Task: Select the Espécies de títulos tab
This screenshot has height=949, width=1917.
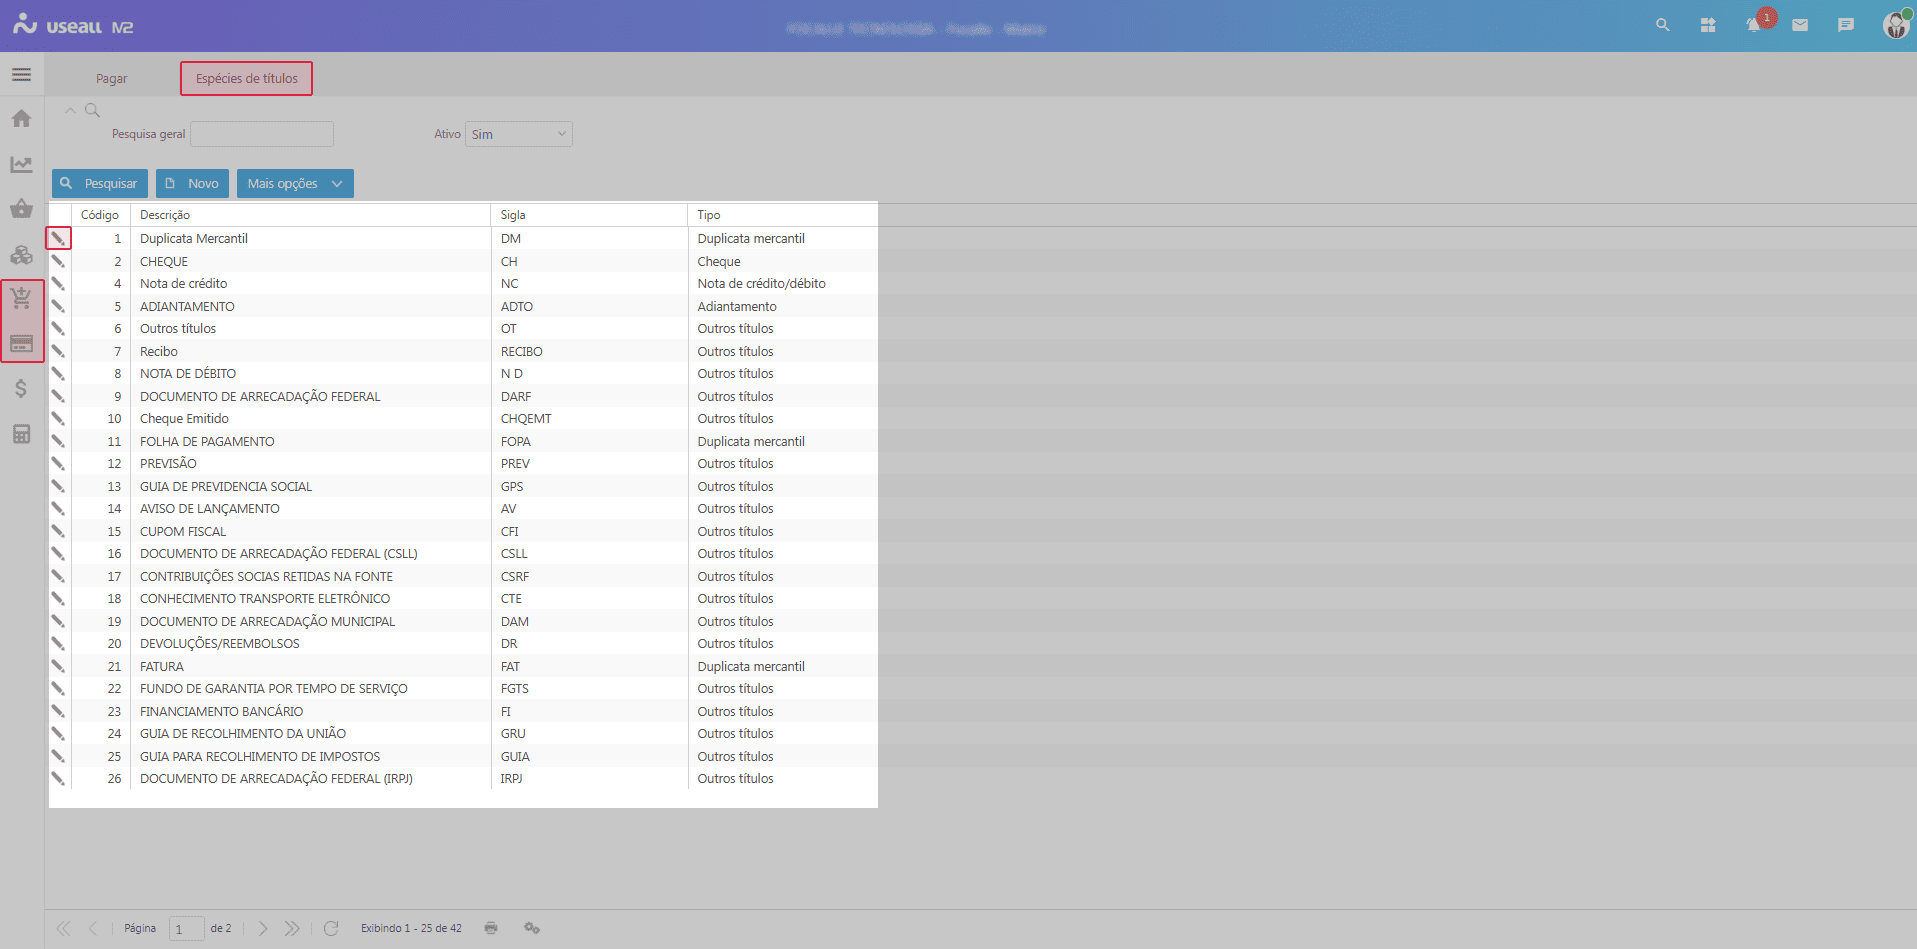Action: coord(246,79)
